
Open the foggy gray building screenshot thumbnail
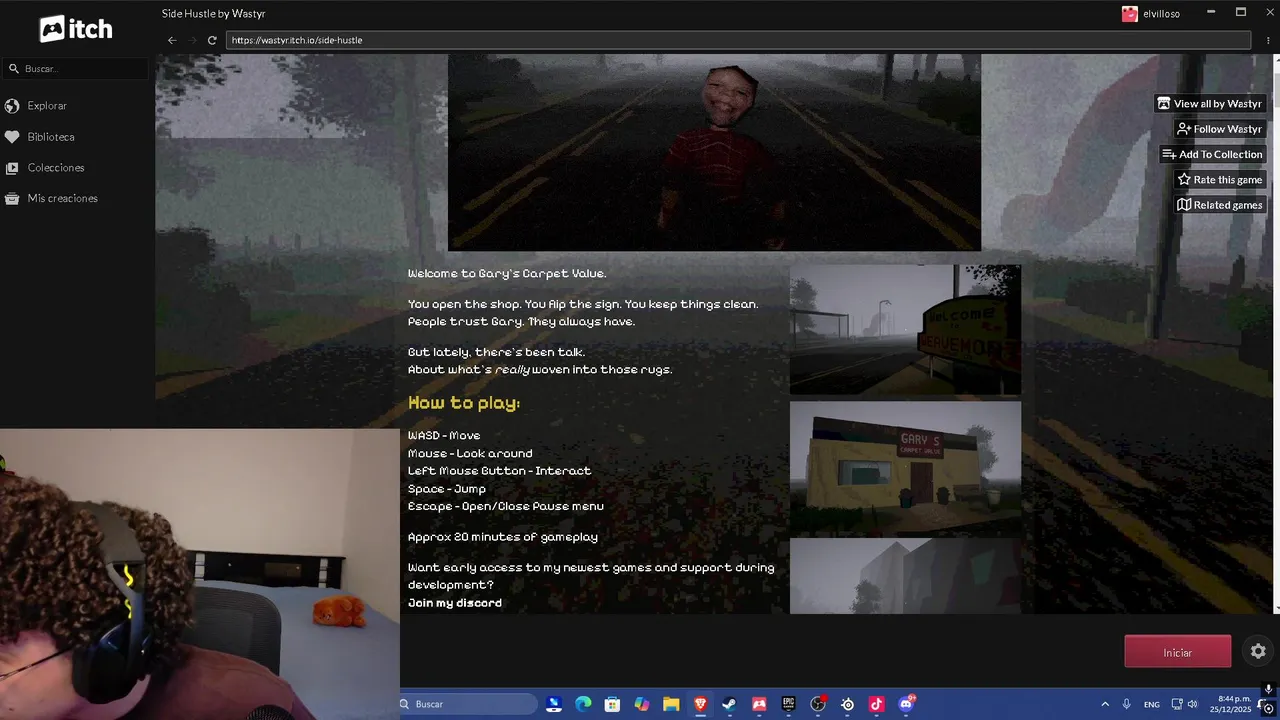905,576
